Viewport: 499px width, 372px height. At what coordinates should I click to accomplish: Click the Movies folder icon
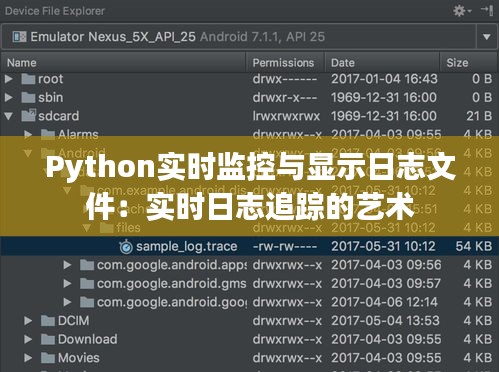(x=48, y=358)
